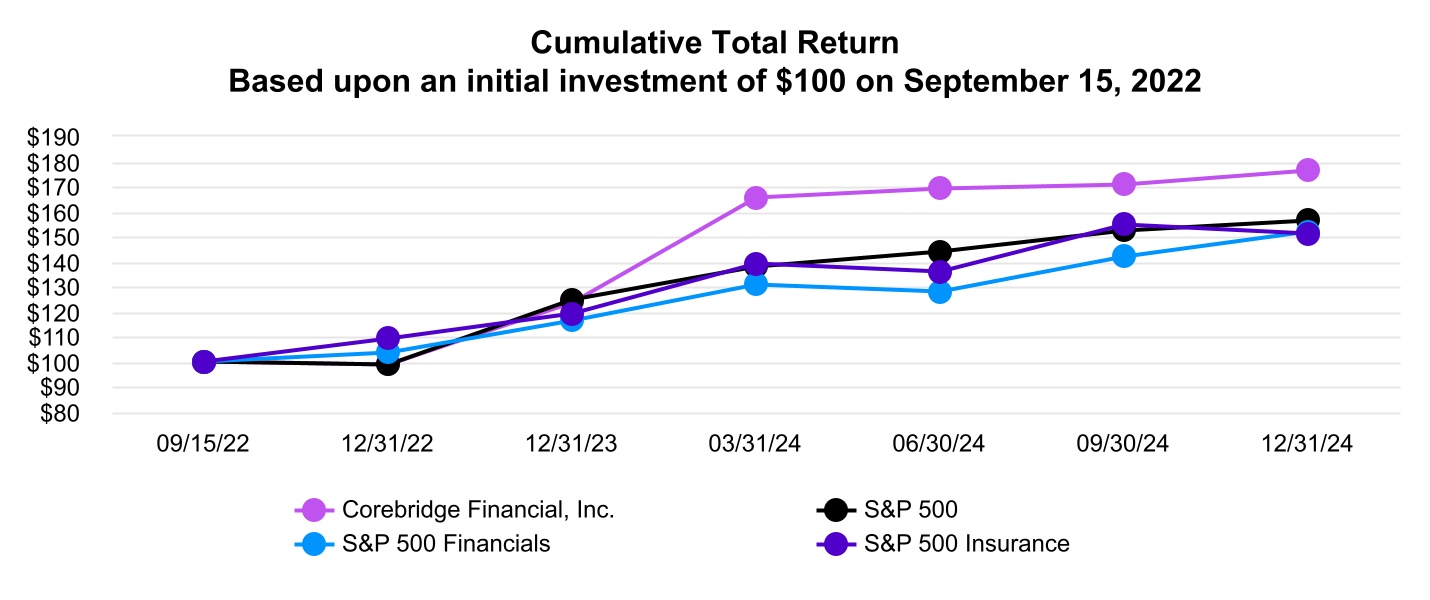Click S&P 500 Insurance point at 12/31/22
1430x600 pixels.
[388, 338]
